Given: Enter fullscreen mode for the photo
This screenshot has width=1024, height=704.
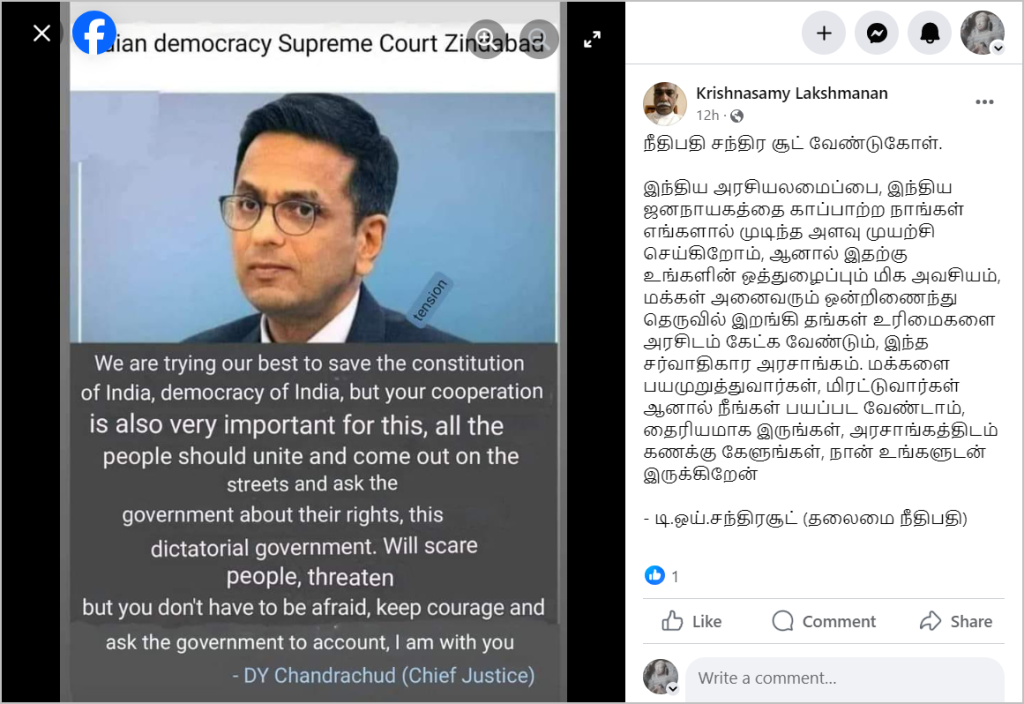Looking at the screenshot, I should (x=592, y=39).
